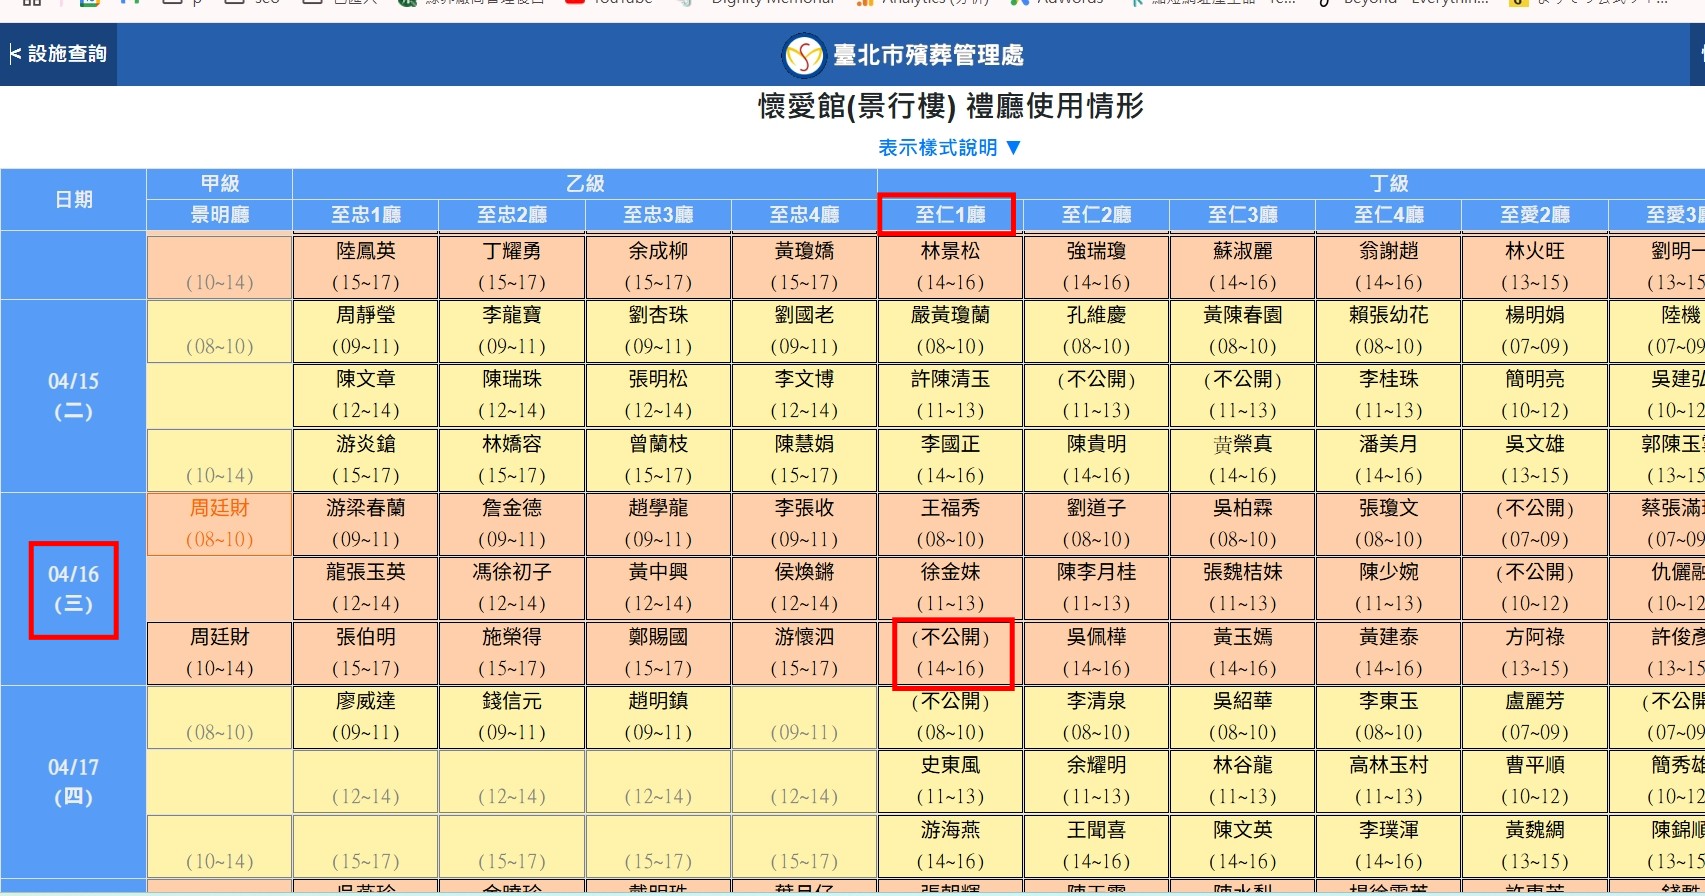Open the 徐金妹 (11~13) booking
Image resolution: width=1705 pixels, height=896 pixels.
950,588
